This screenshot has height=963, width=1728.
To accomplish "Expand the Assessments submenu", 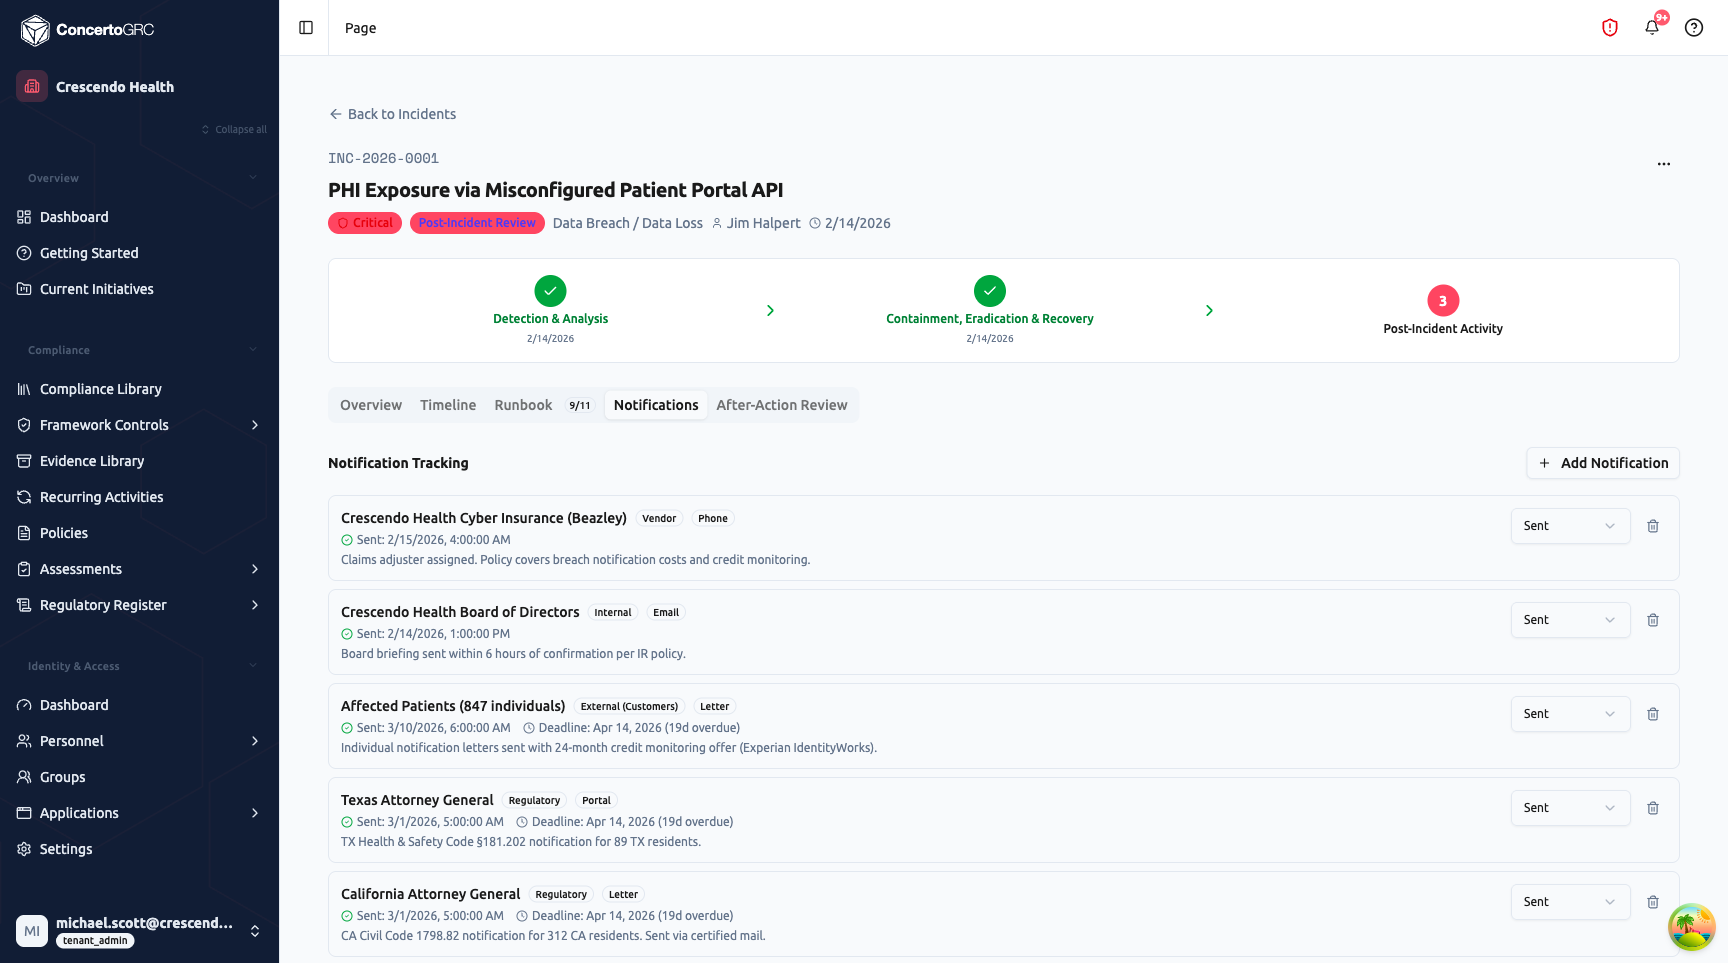I will click(255, 569).
